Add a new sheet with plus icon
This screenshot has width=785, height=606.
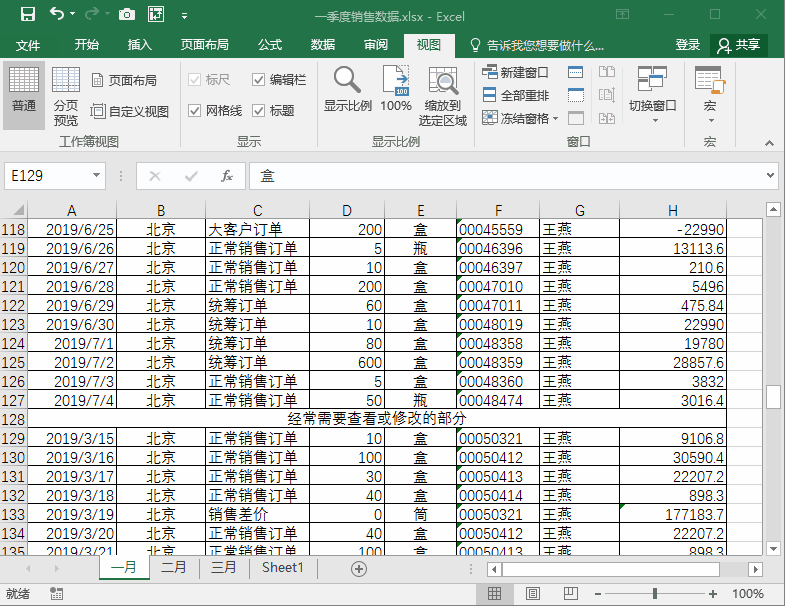click(x=359, y=568)
